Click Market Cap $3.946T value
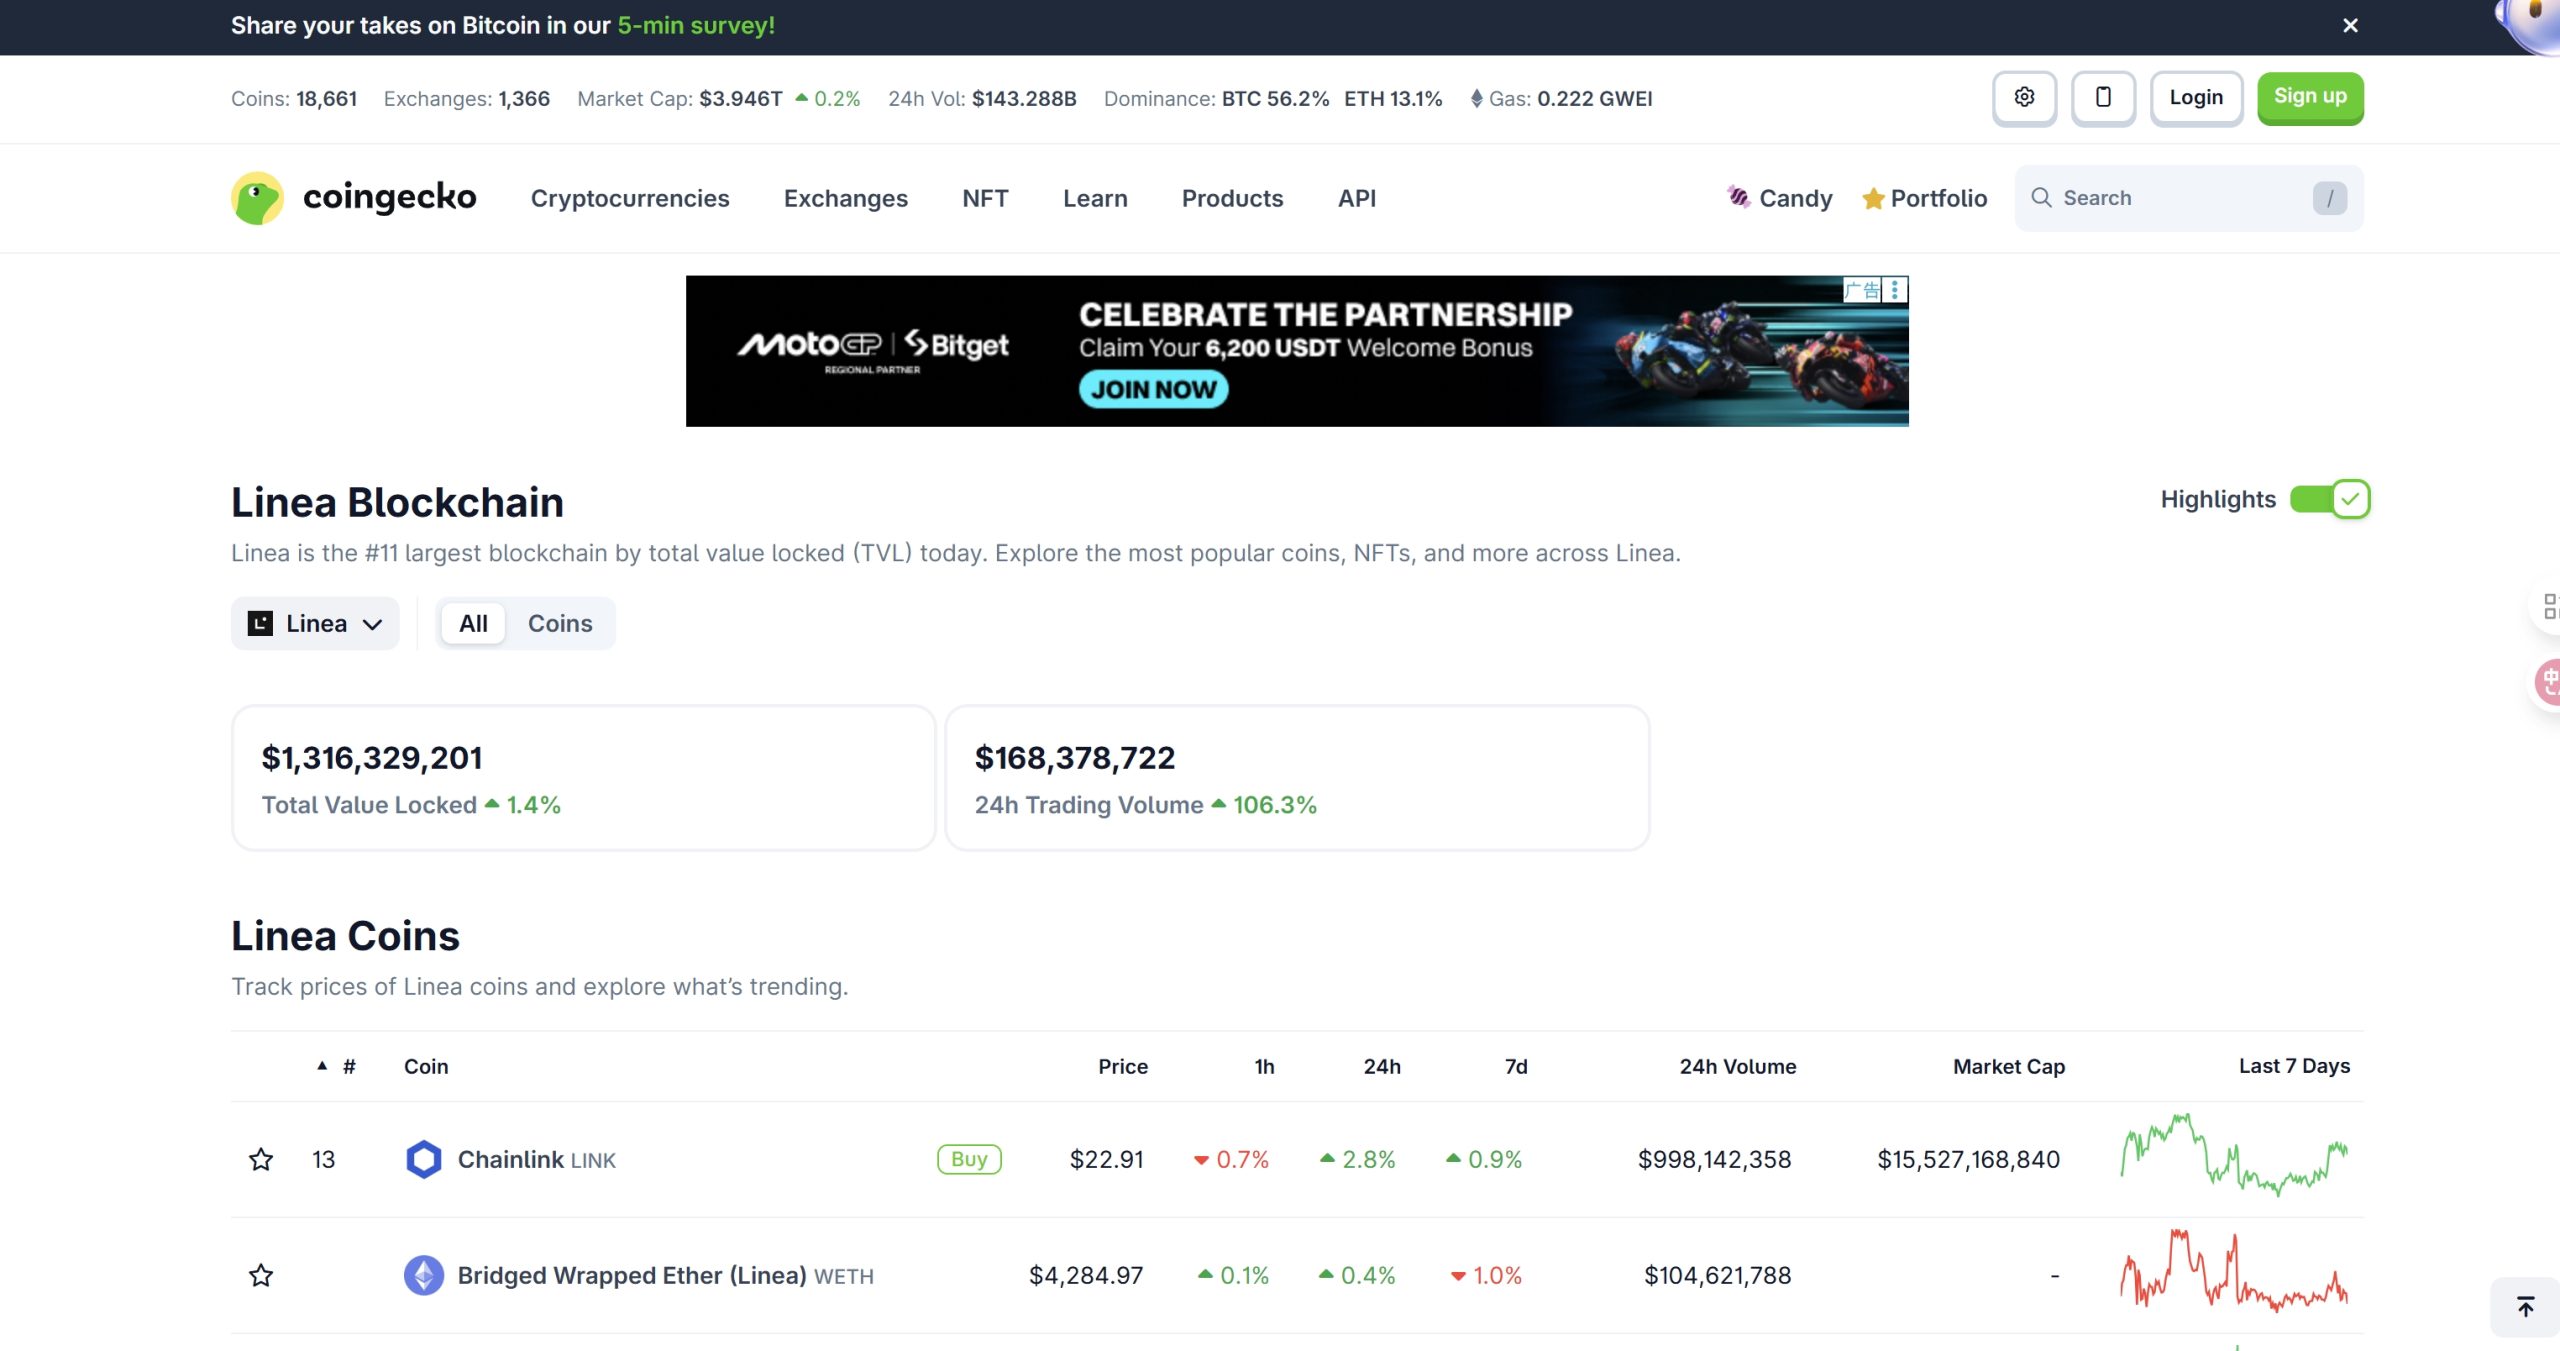This screenshot has width=2560, height=1351. coord(741,99)
